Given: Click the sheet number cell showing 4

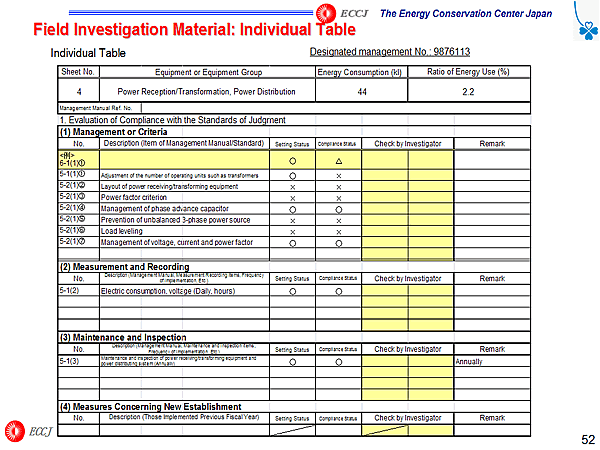Looking at the screenshot, I should [x=79, y=91].
